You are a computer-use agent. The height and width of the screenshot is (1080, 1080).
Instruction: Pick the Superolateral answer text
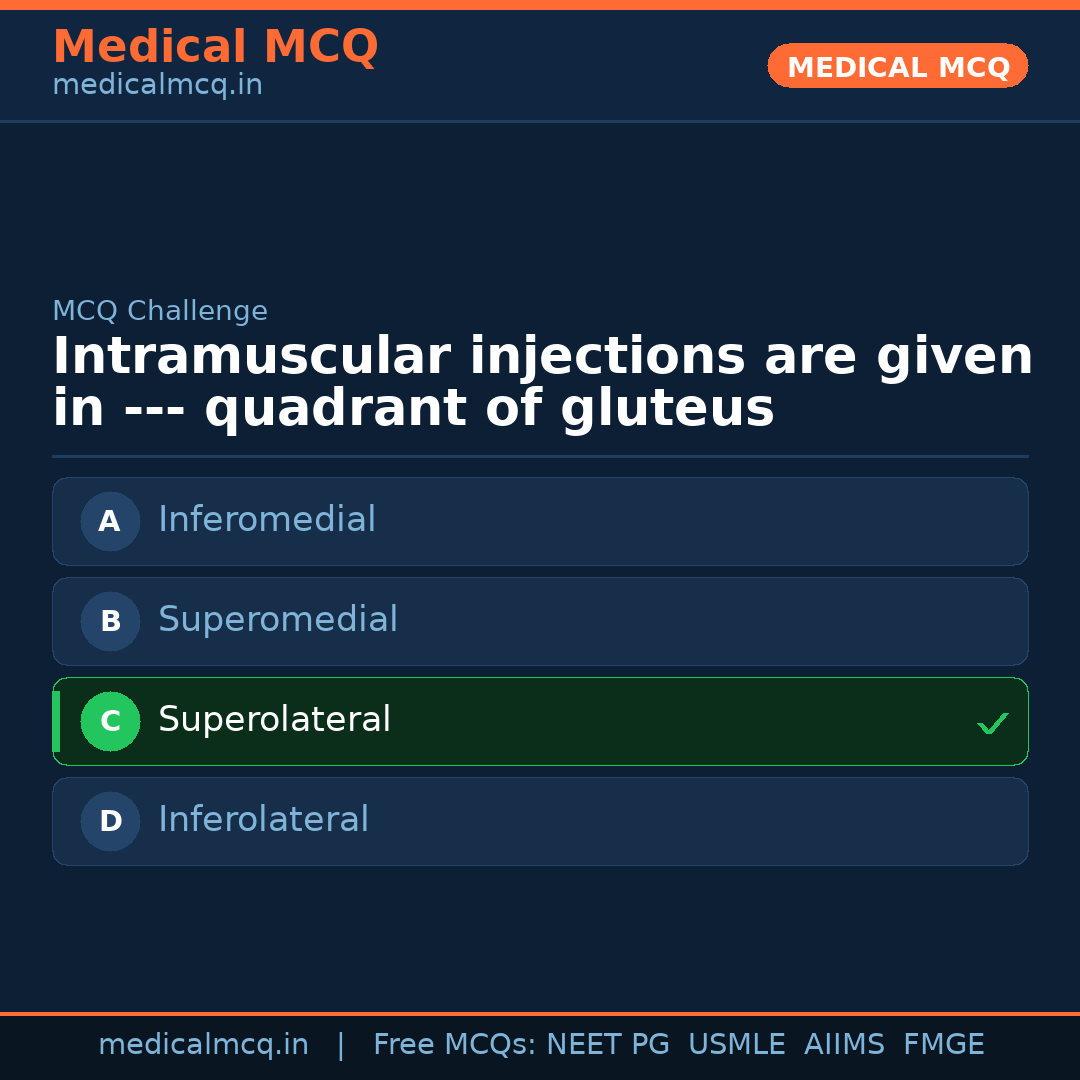(274, 720)
